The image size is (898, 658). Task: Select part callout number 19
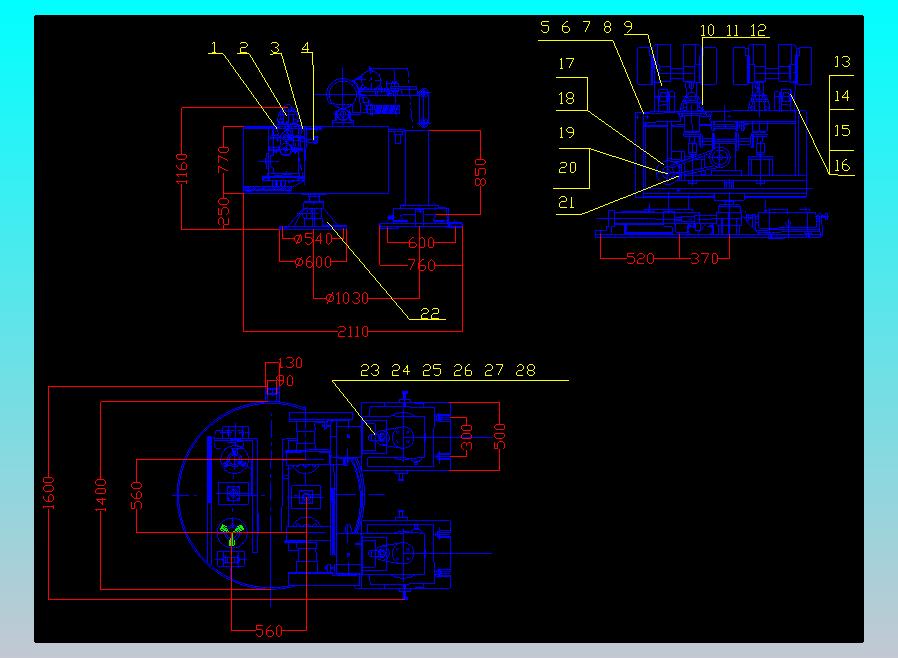[x=566, y=132]
